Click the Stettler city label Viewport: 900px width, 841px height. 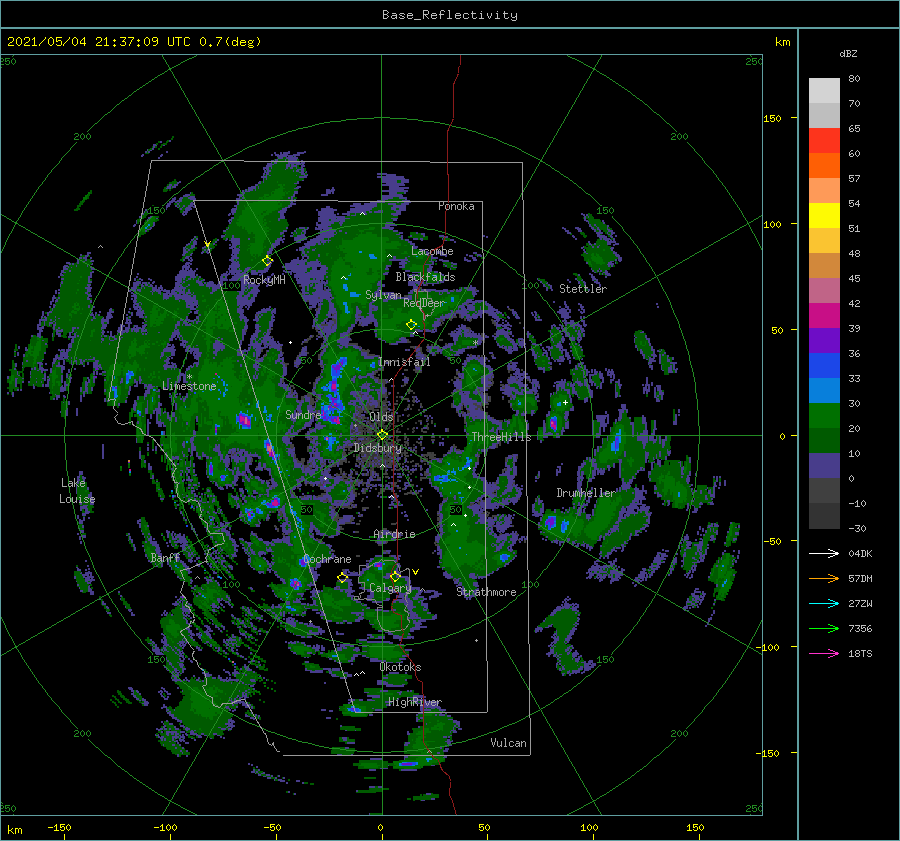[x=583, y=289]
